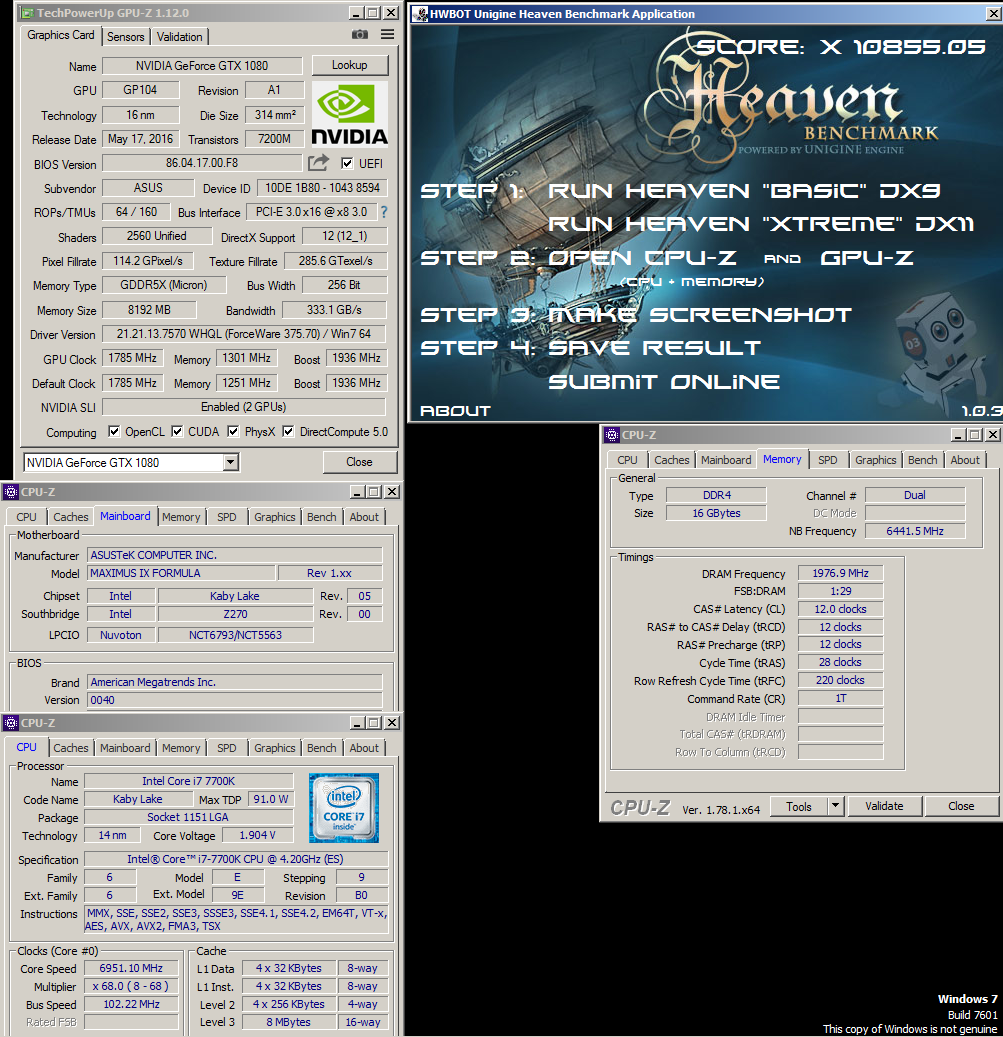Viewport: 1003px width, 1037px height.
Task: Click the Command Rate 1T value
Action: (840, 698)
